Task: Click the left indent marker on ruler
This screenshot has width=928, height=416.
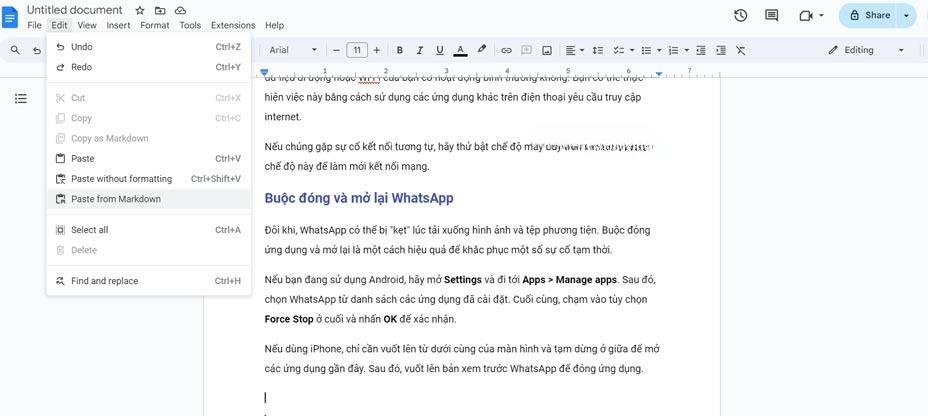Action: 265,73
